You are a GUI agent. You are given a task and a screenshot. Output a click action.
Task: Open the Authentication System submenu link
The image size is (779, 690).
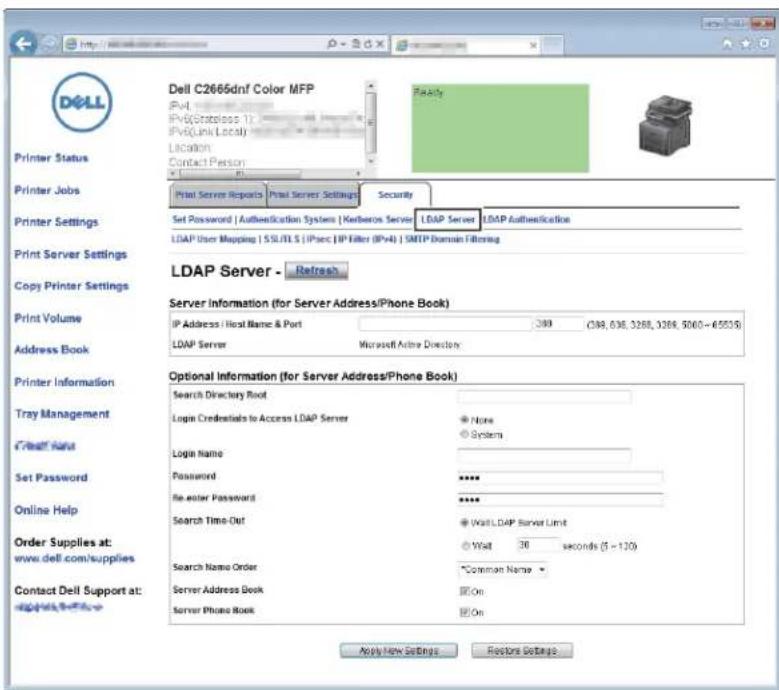(287, 220)
